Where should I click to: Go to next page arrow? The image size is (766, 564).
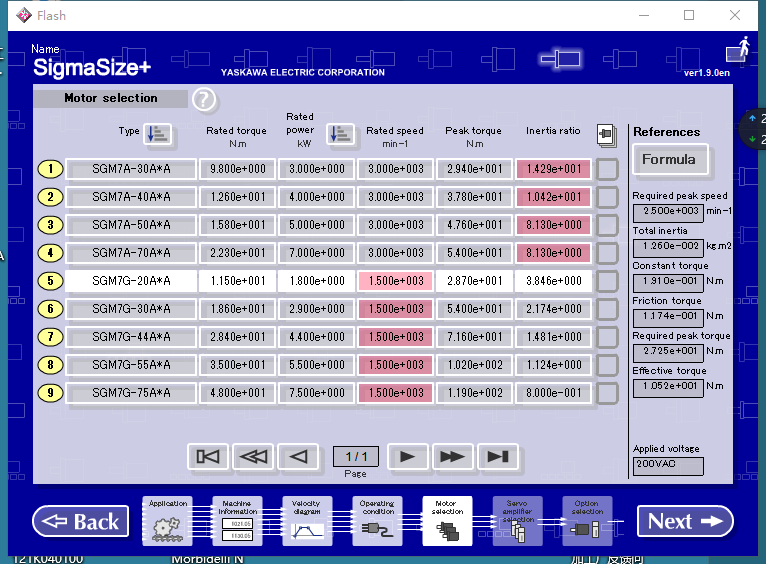(408, 457)
